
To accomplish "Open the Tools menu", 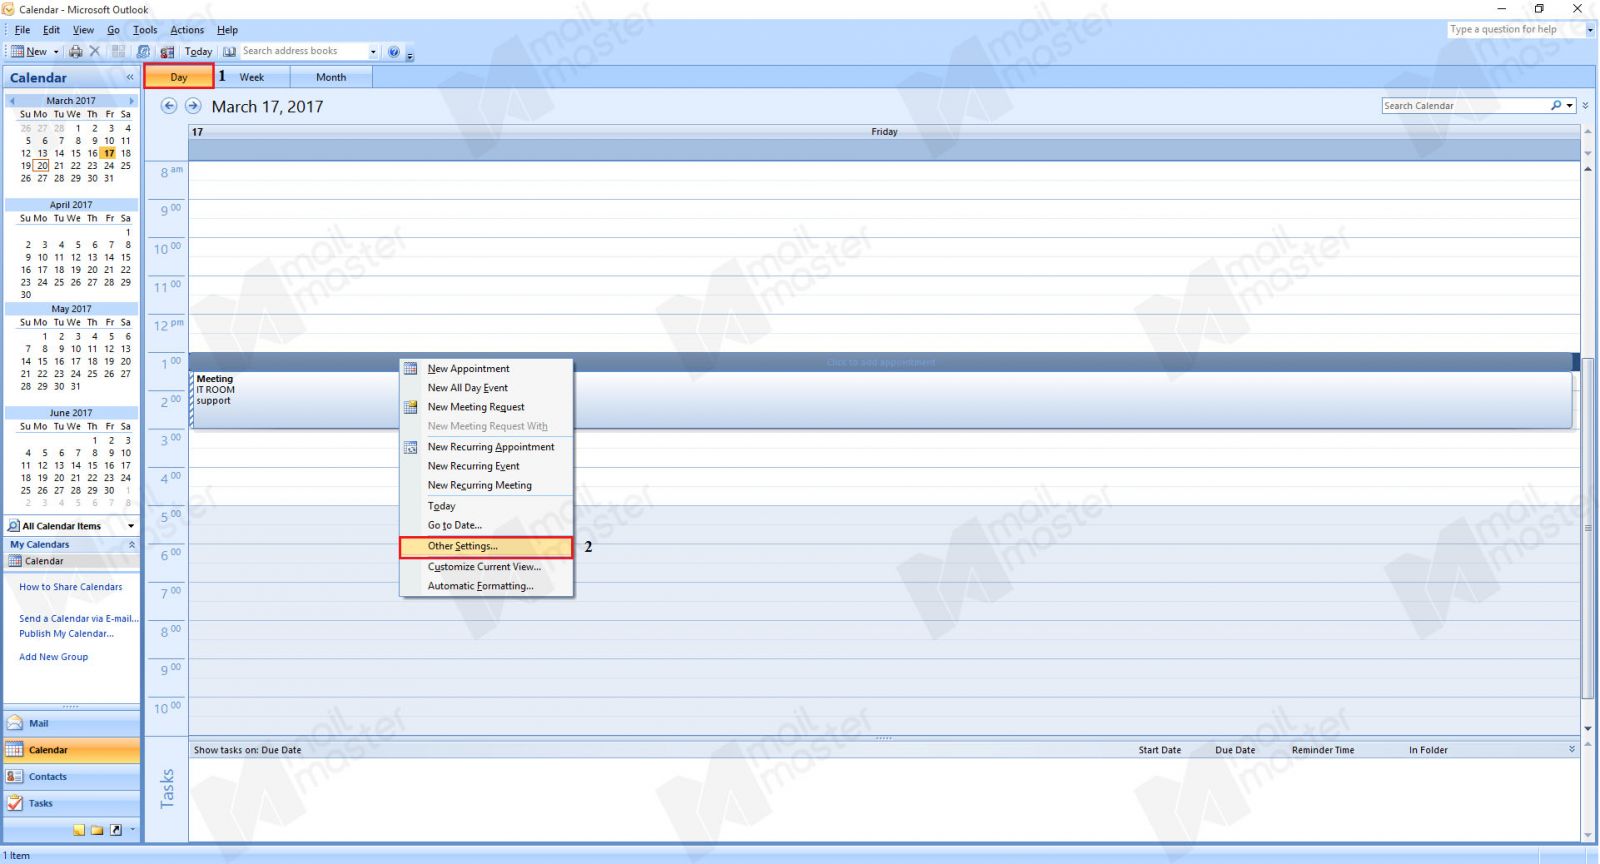I will point(145,30).
